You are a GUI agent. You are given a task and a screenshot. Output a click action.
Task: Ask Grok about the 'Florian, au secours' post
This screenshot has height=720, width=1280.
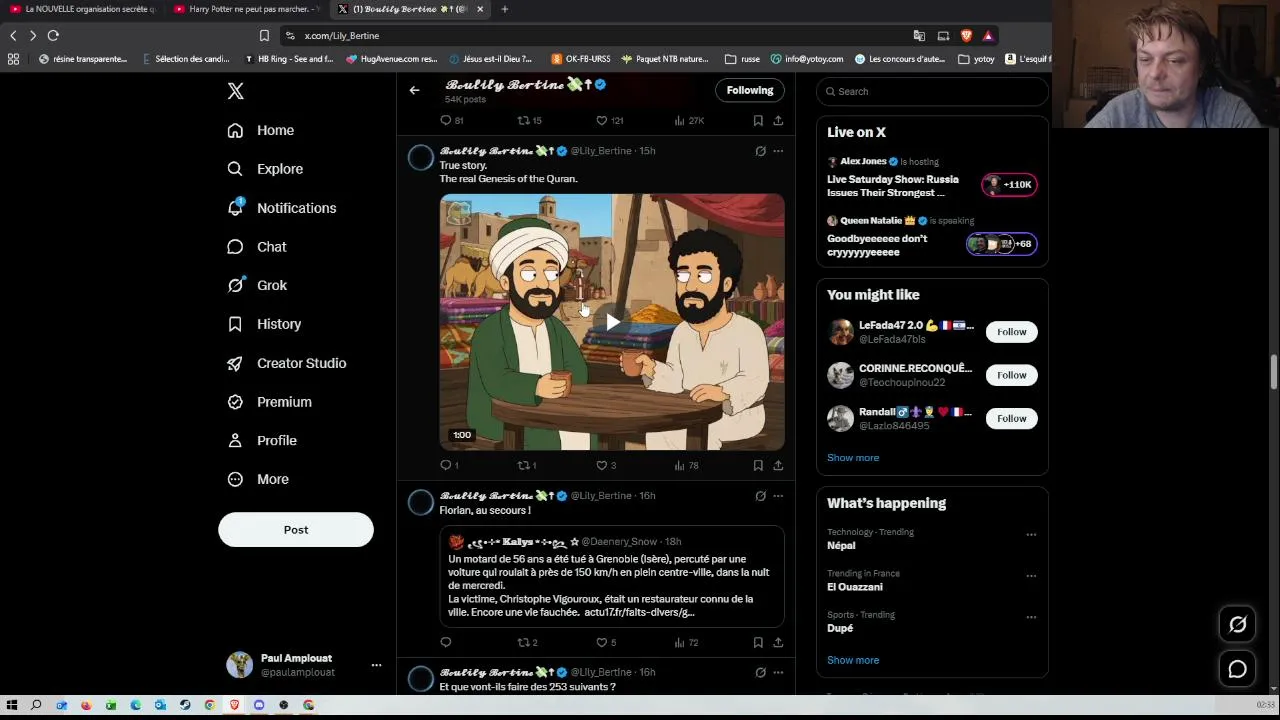(x=760, y=496)
